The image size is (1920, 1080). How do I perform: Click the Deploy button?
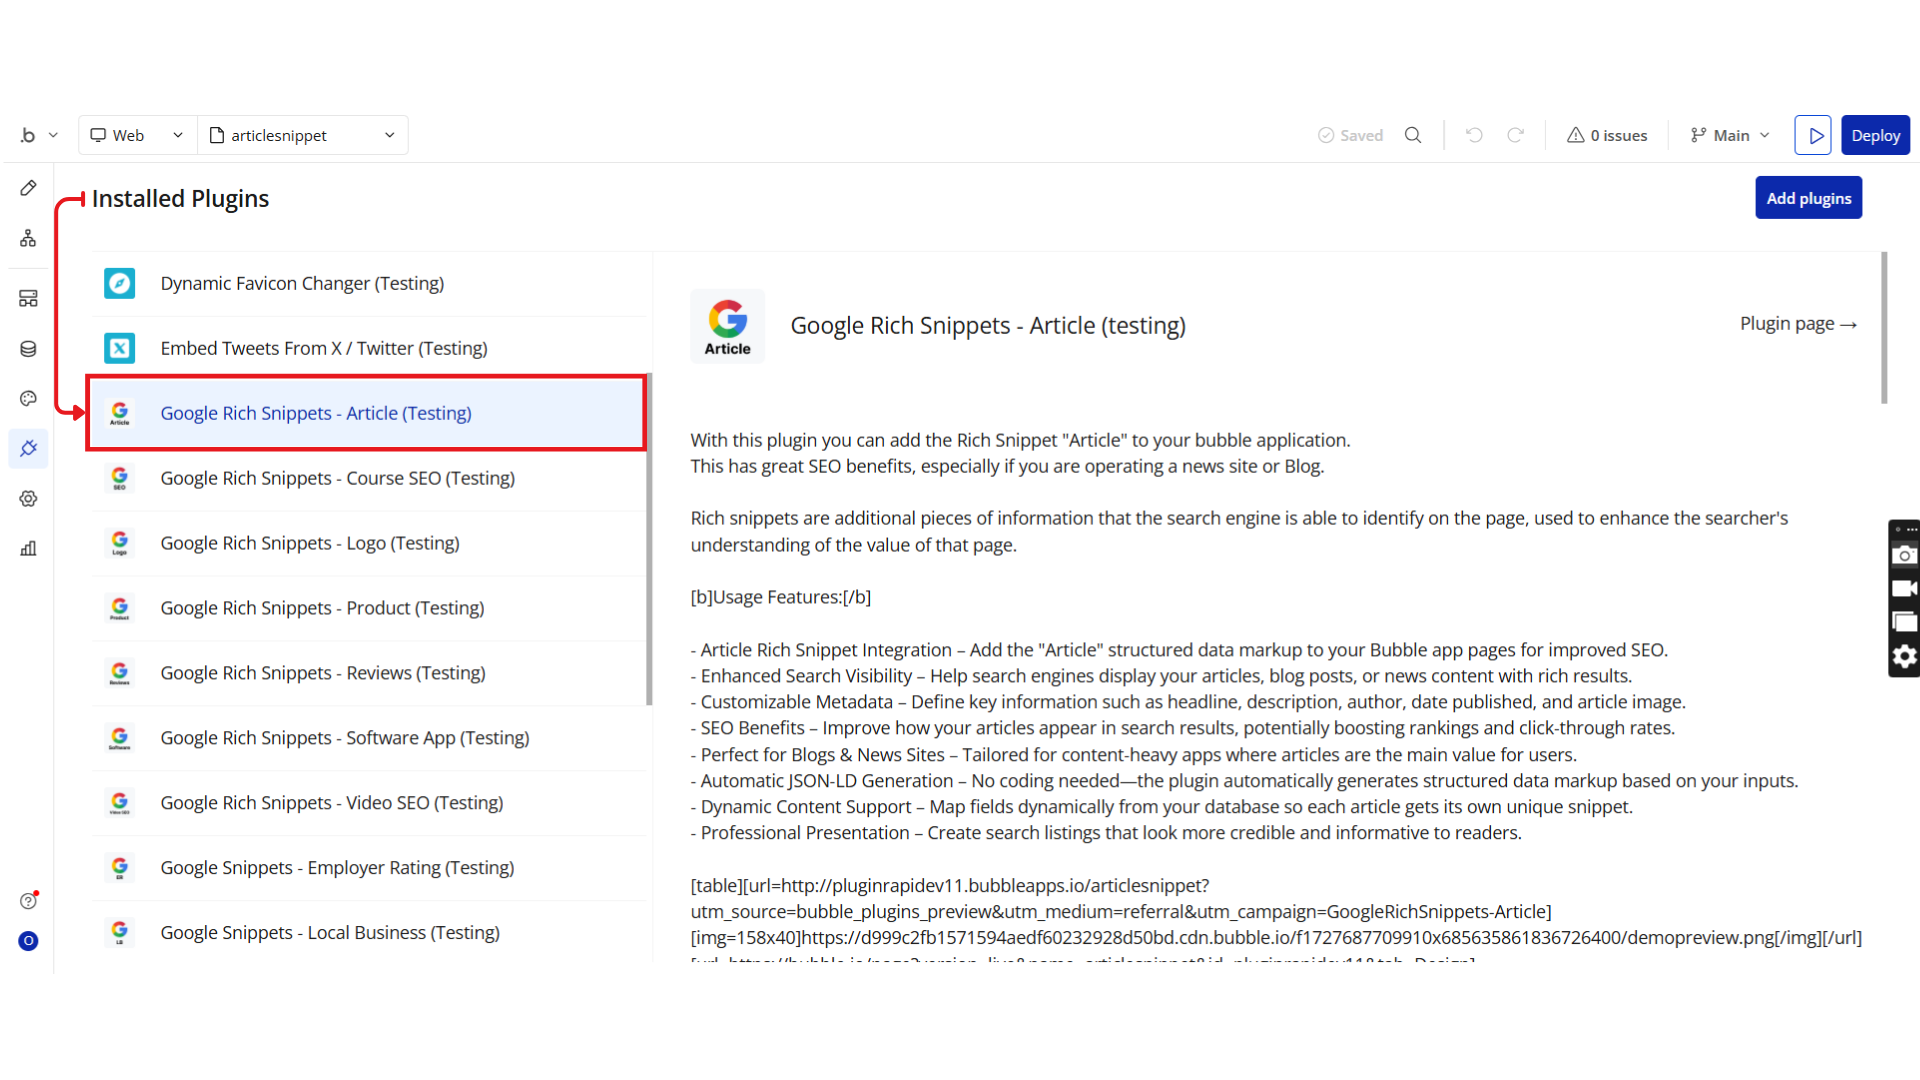(x=1875, y=135)
